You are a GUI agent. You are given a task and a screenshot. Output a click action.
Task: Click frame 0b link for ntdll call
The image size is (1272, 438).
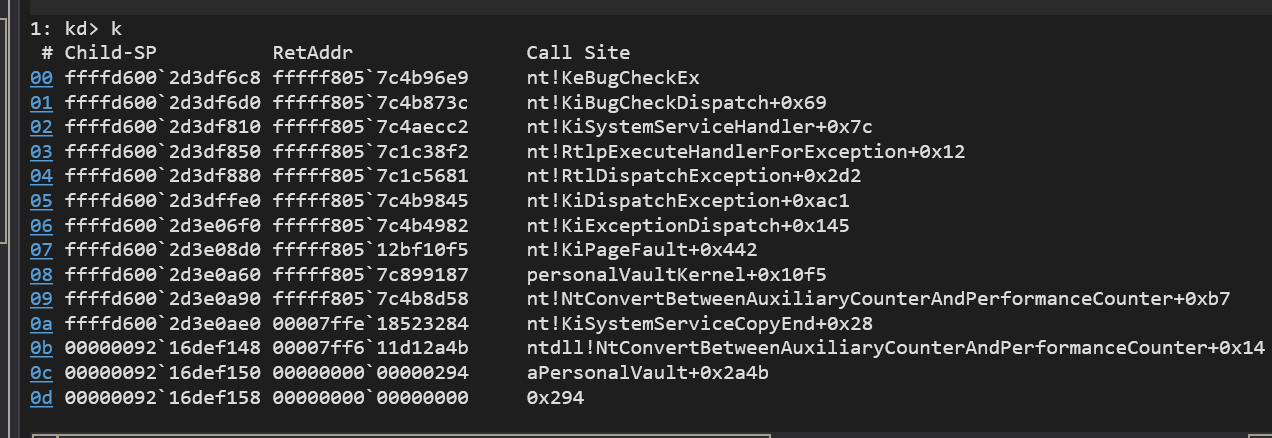pyautogui.click(x=42, y=348)
